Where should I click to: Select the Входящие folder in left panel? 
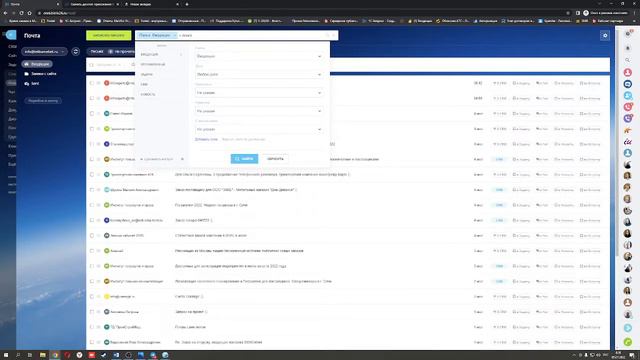[37, 64]
